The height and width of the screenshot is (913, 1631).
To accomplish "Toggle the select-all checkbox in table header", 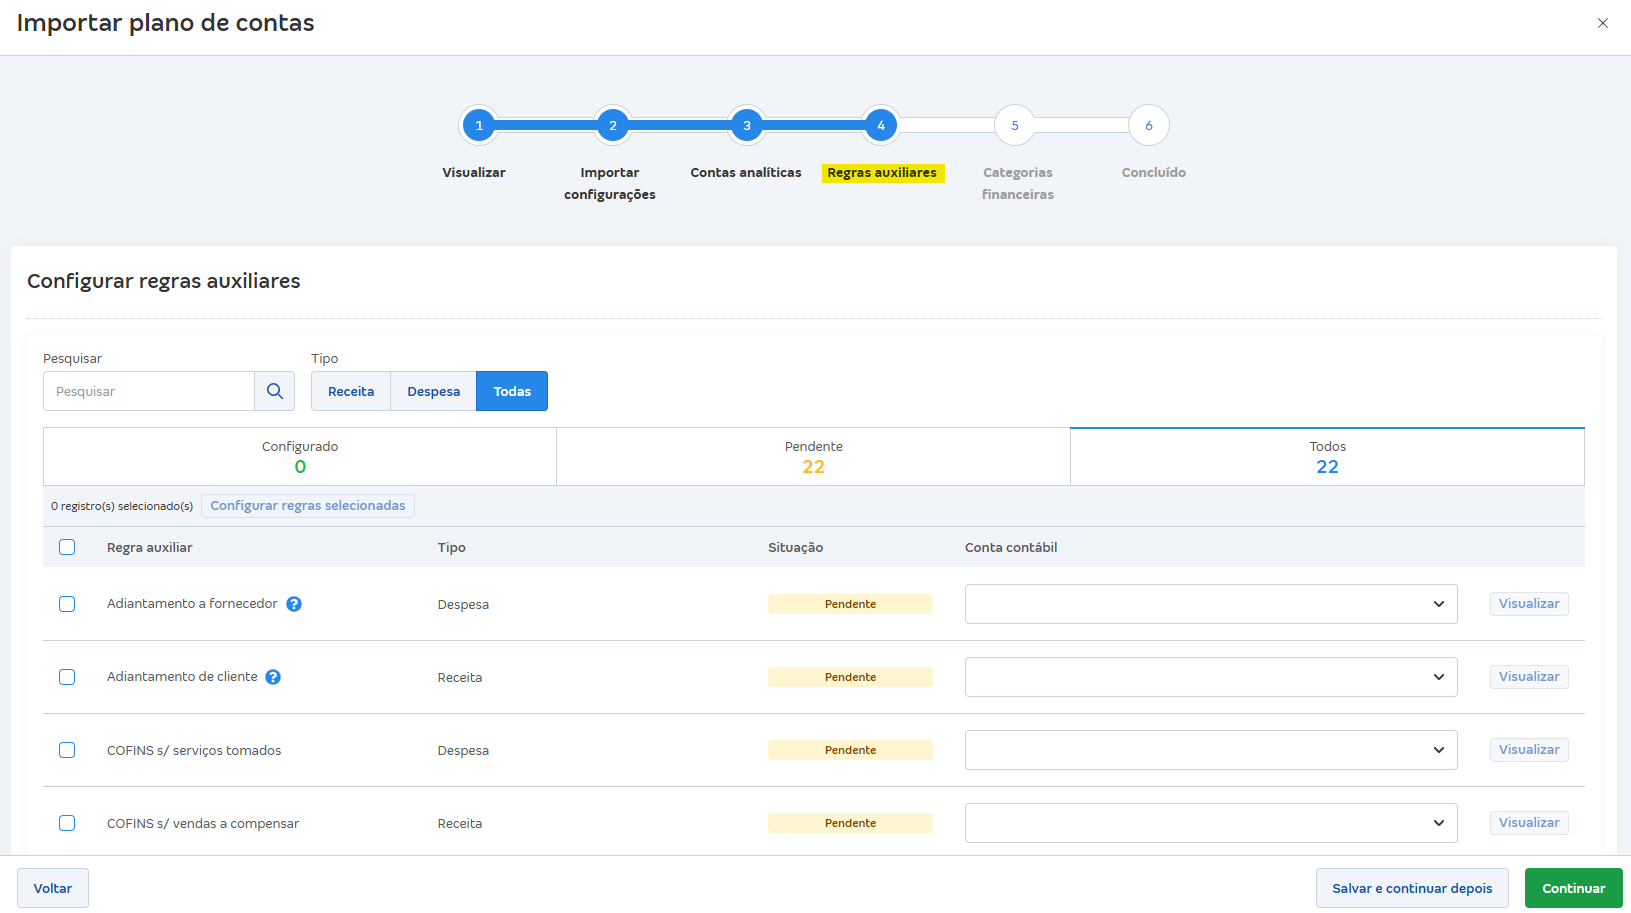I will point(67,547).
